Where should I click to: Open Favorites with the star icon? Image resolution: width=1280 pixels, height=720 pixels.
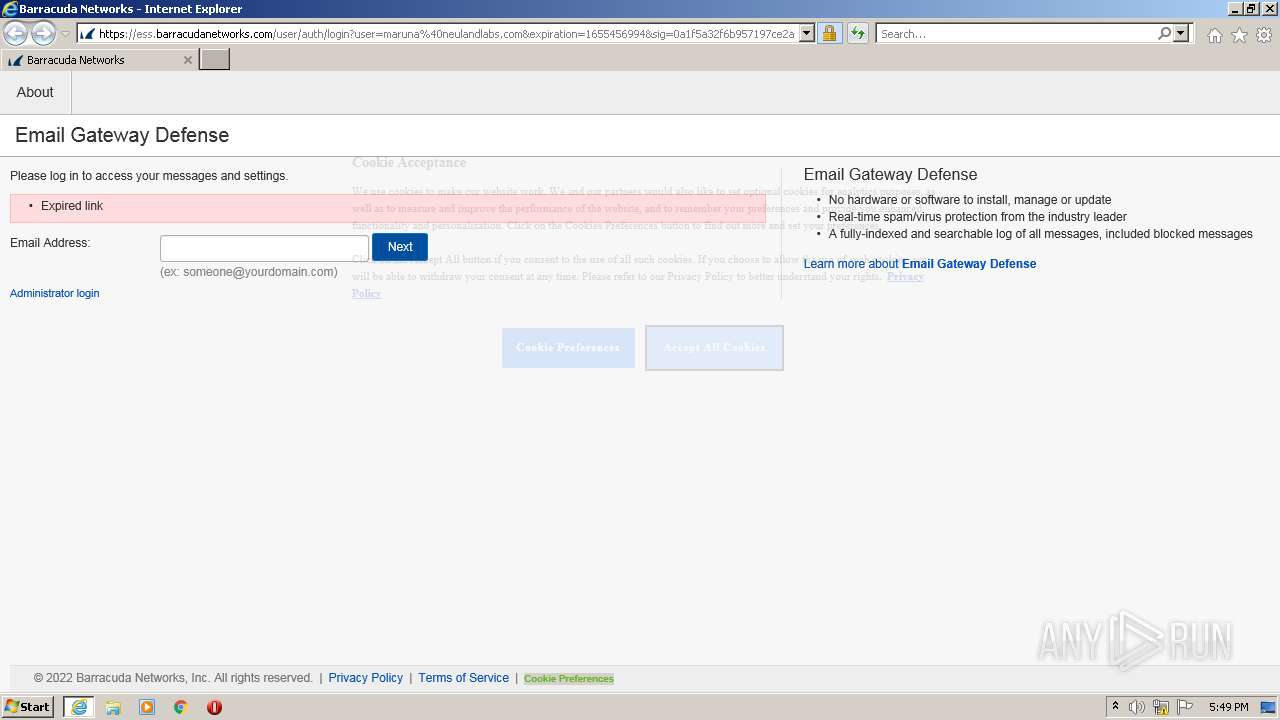[x=1239, y=35]
